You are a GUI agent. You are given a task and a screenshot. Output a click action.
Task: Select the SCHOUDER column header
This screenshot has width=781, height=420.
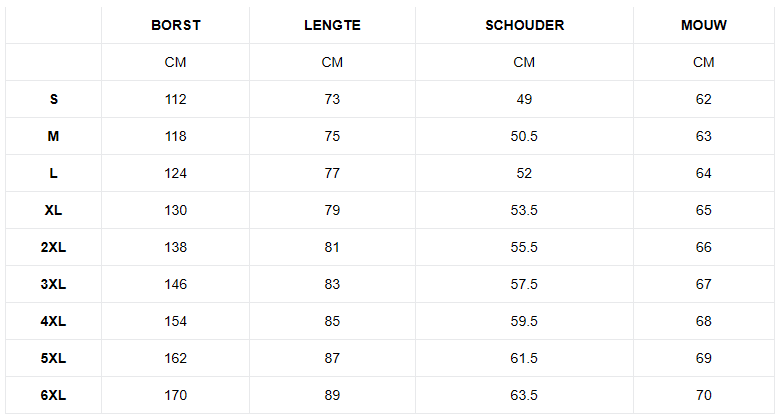pos(524,25)
